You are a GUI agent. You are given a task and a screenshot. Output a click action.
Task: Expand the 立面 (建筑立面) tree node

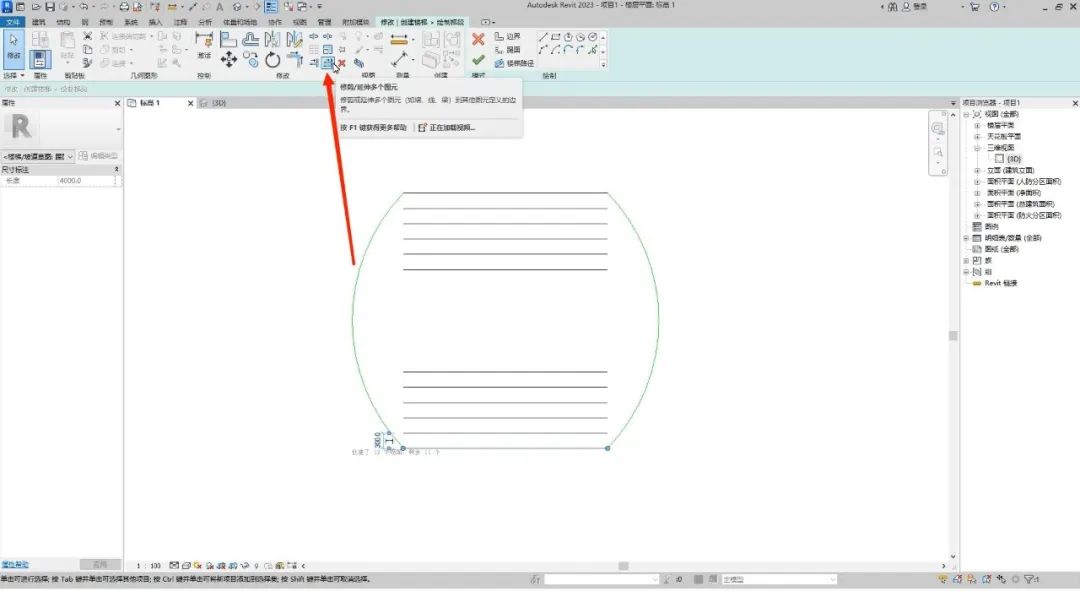click(977, 170)
